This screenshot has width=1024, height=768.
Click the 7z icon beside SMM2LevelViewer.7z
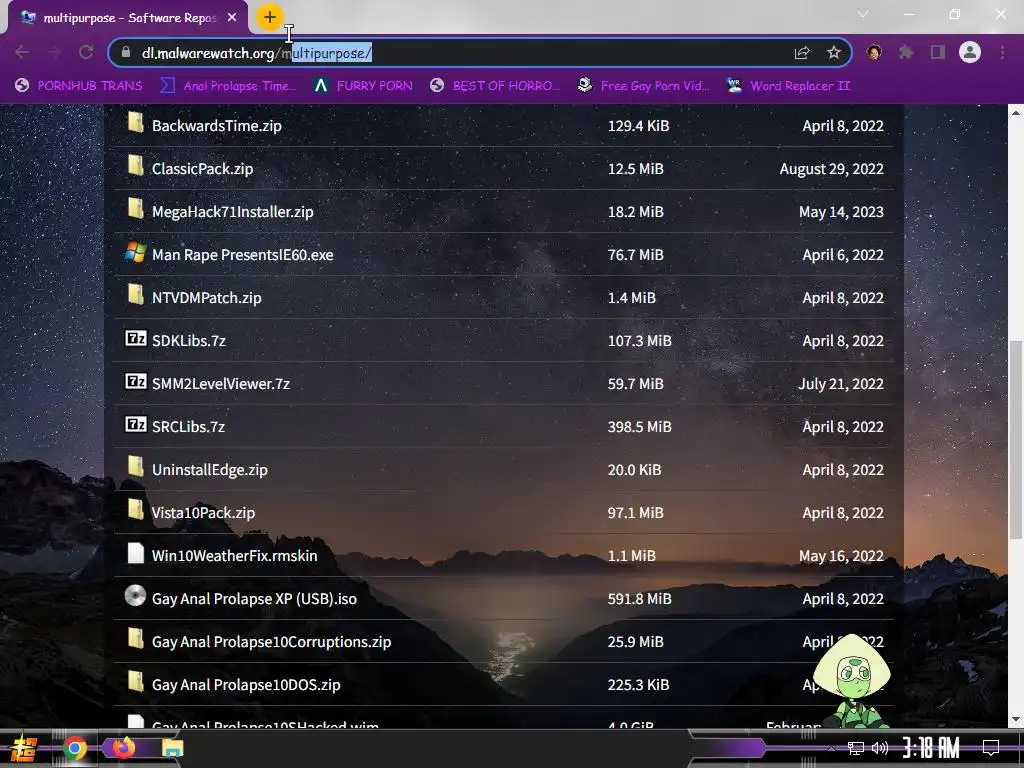tap(135, 381)
